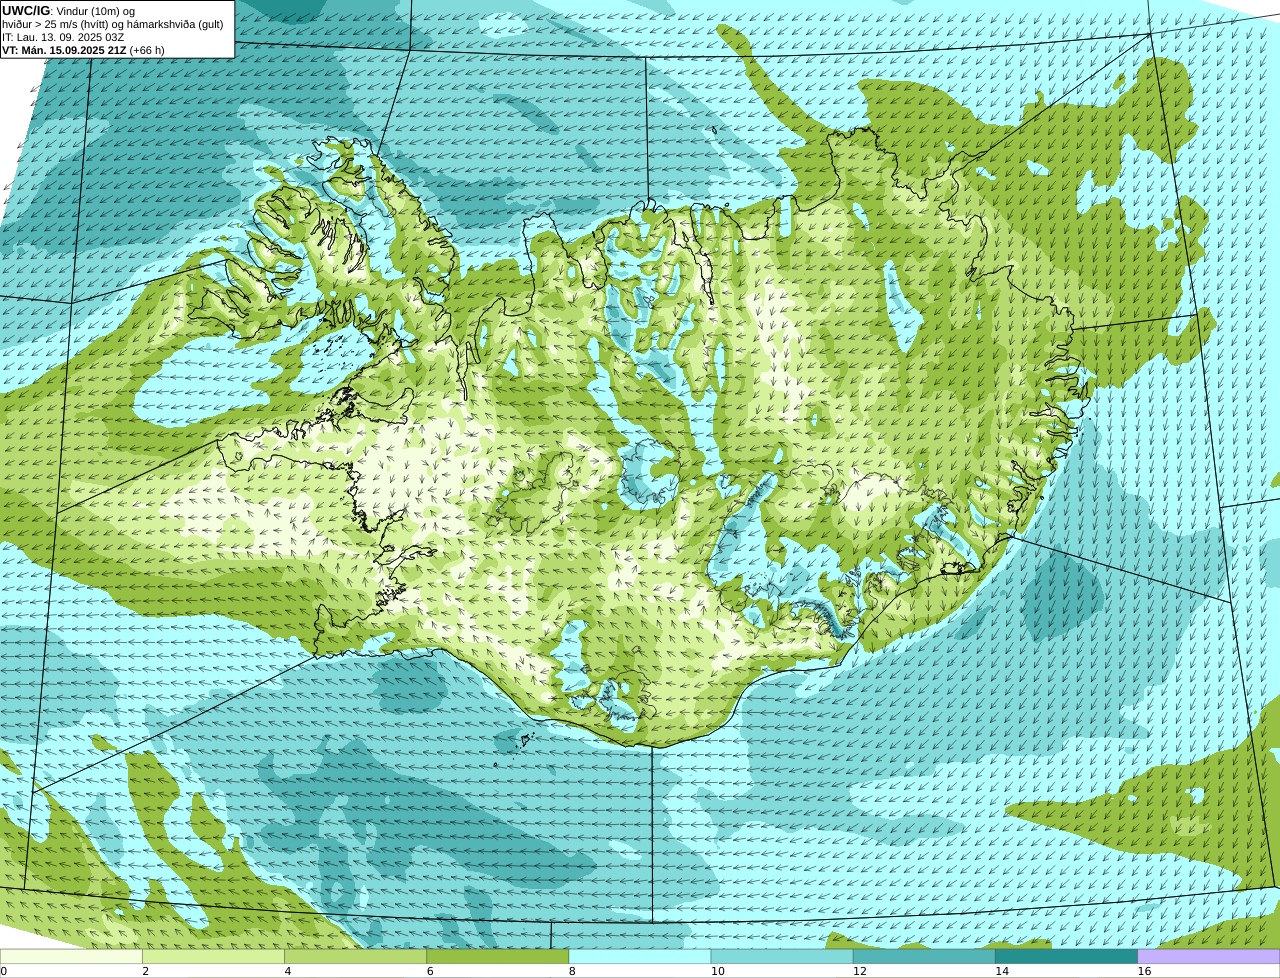
Task: Click the olive green 6–8 legend swatch
Action: click(x=498, y=957)
